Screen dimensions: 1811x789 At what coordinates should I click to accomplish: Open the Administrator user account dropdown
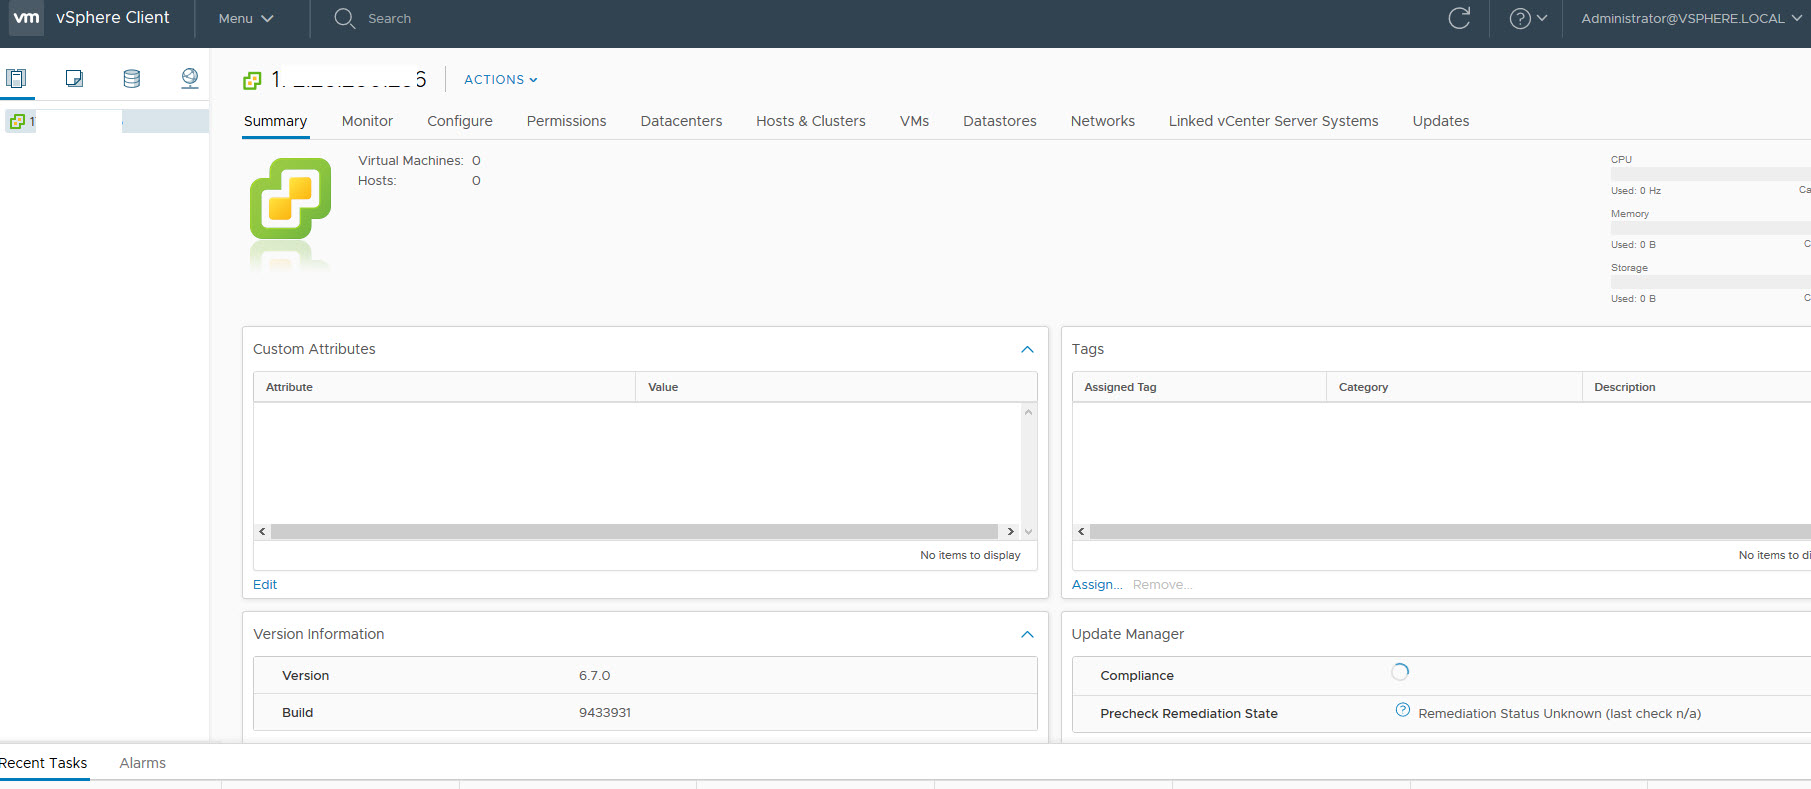[x=1690, y=18]
